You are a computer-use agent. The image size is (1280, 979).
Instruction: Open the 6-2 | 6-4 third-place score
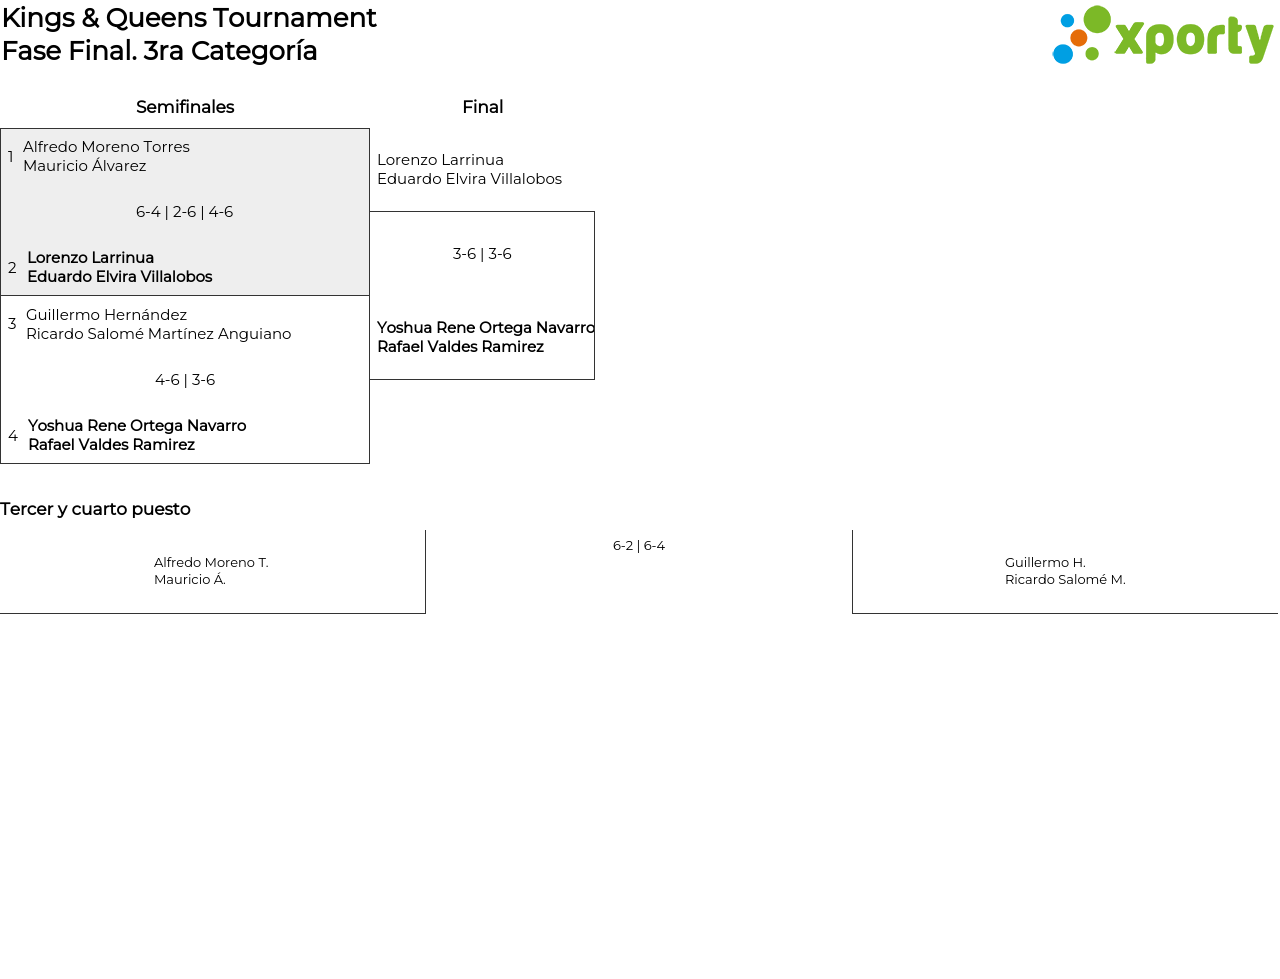coord(639,546)
